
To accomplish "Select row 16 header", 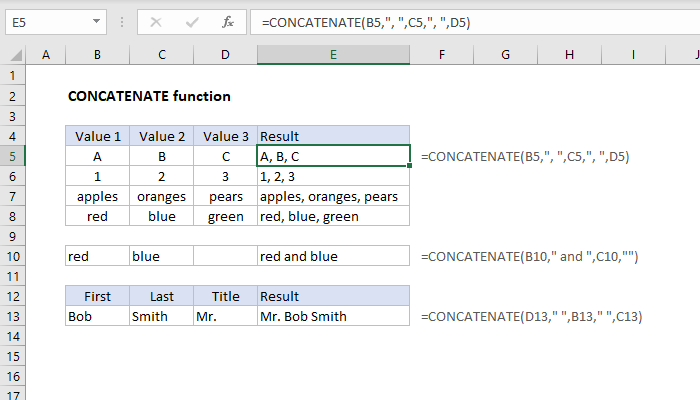I will point(12,376).
